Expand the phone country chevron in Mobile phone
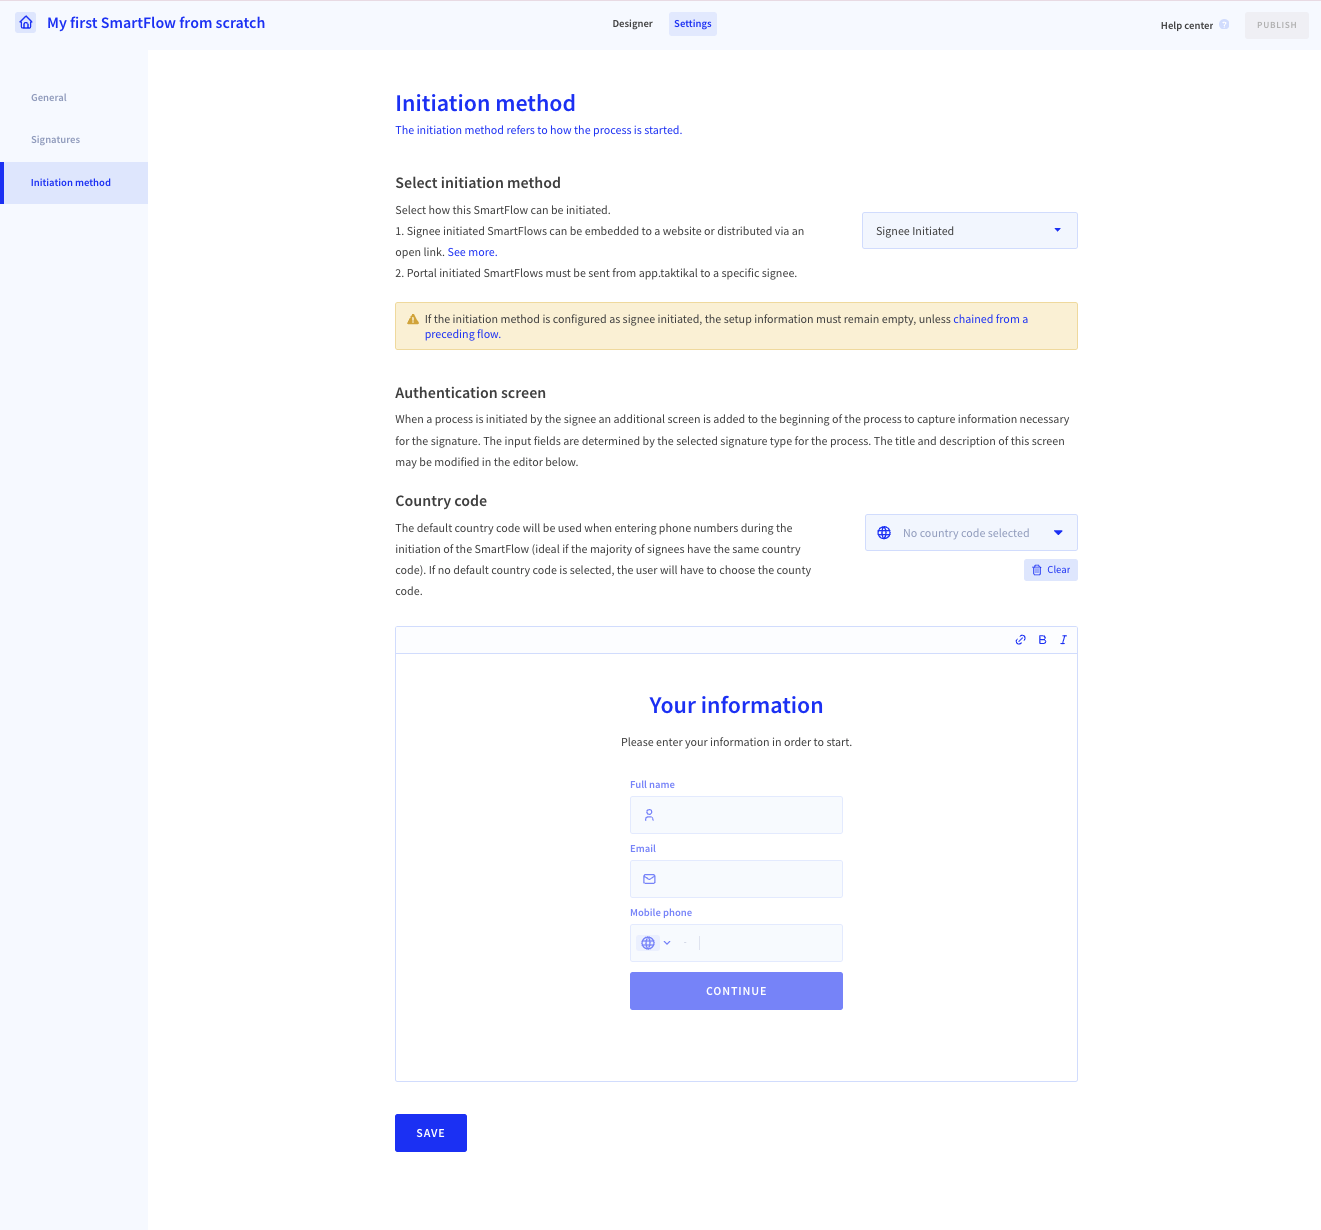This screenshot has width=1321, height=1230. pos(667,943)
